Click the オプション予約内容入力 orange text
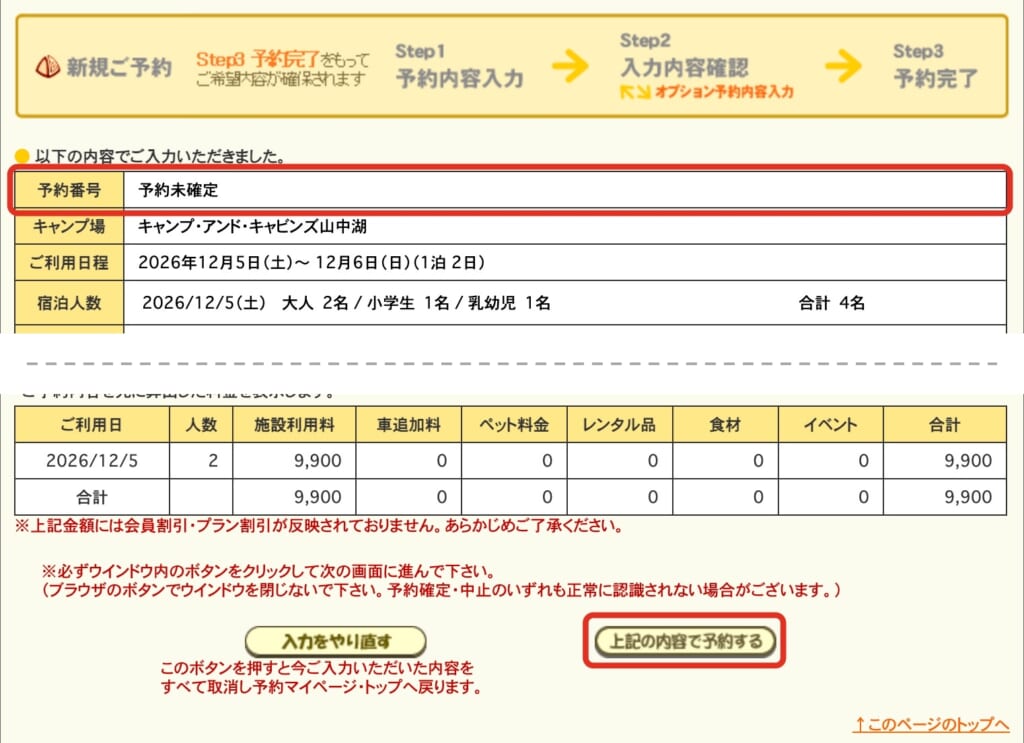Image resolution: width=1024 pixels, height=743 pixels. 724,91
